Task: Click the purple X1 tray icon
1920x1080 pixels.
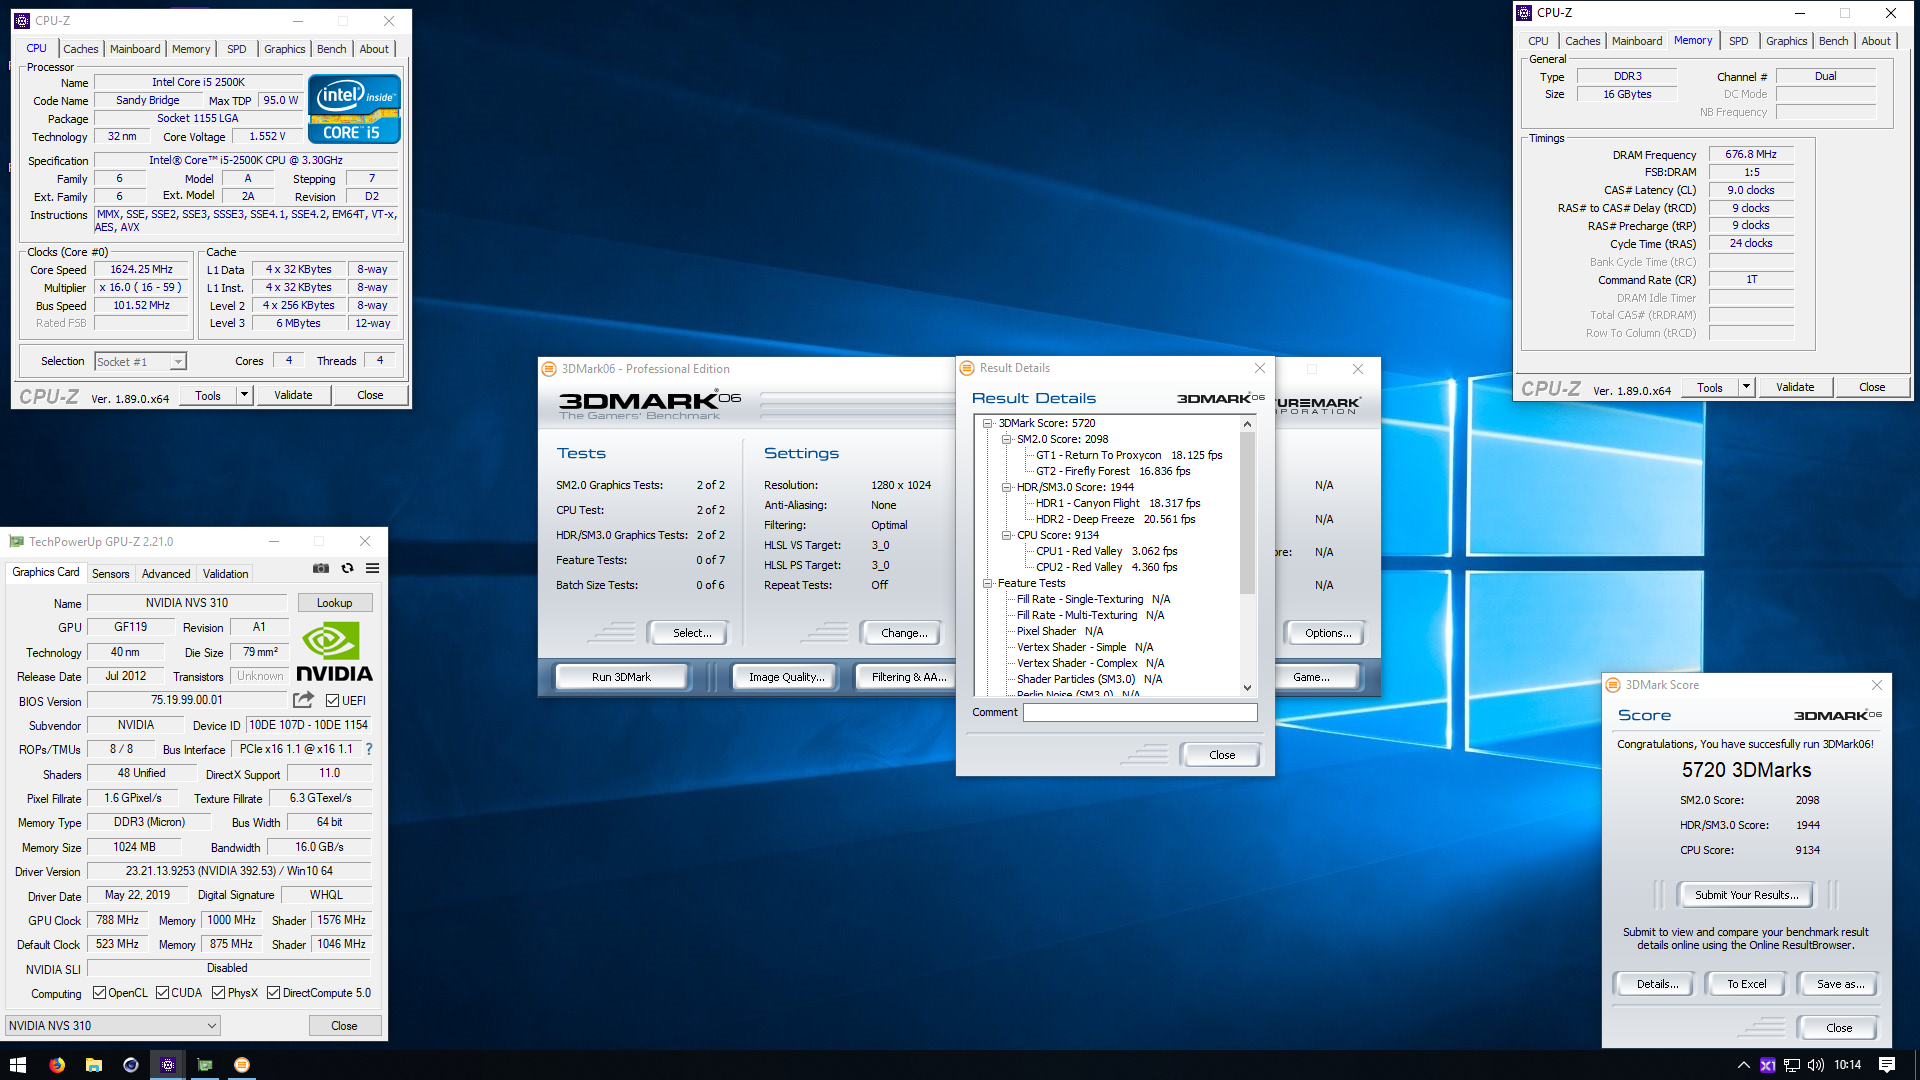Action: (x=1768, y=1065)
